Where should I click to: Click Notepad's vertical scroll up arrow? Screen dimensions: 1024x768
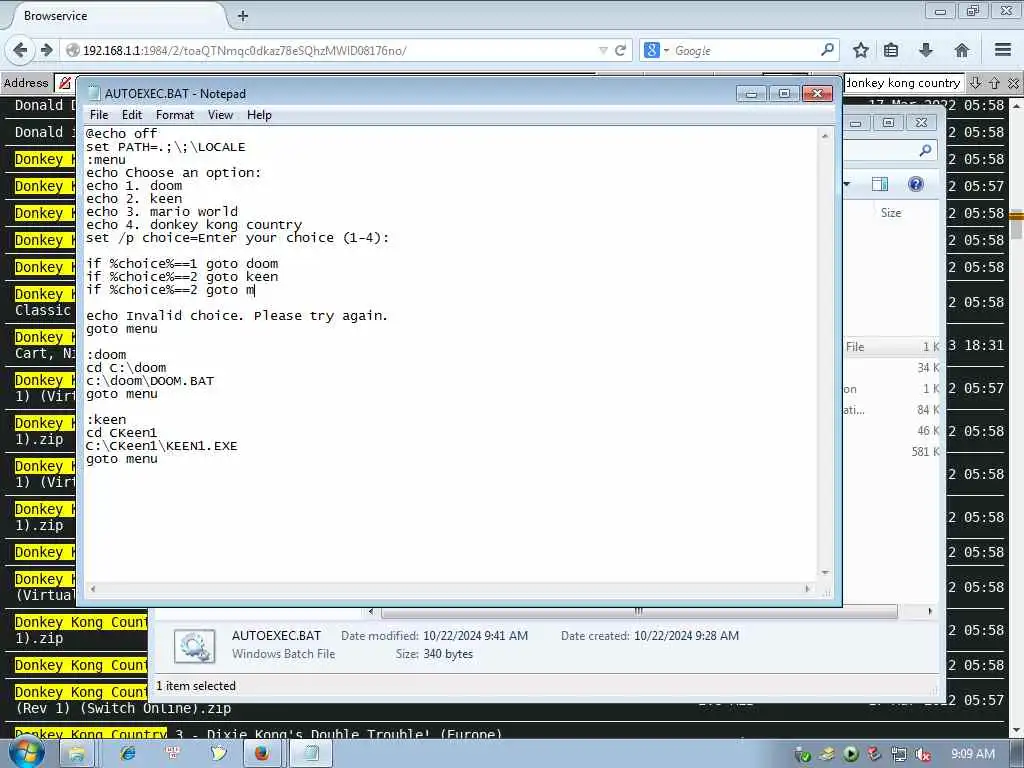point(825,136)
